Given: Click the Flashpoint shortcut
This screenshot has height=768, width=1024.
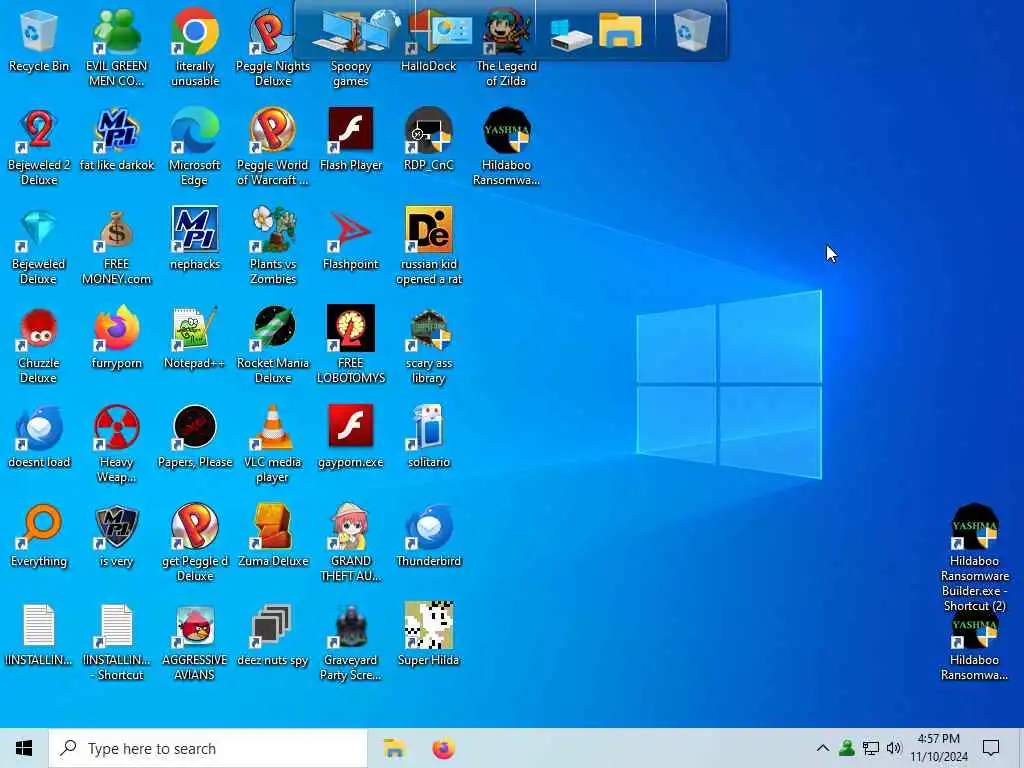Looking at the screenshot, I should 351,238.
